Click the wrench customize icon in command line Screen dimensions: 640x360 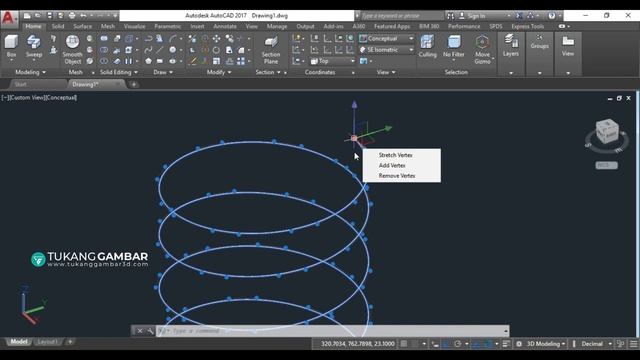(x=150, y=331)
